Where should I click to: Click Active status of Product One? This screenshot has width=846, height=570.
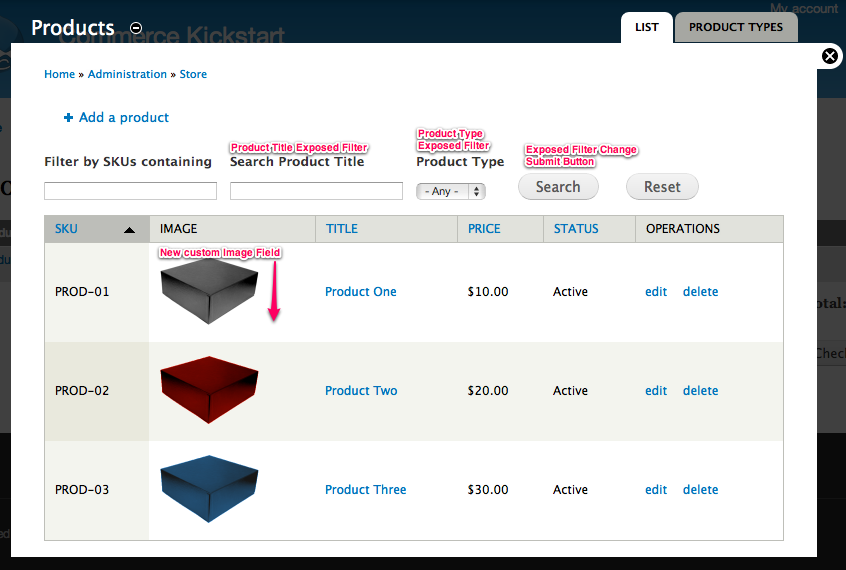point(570,291)
